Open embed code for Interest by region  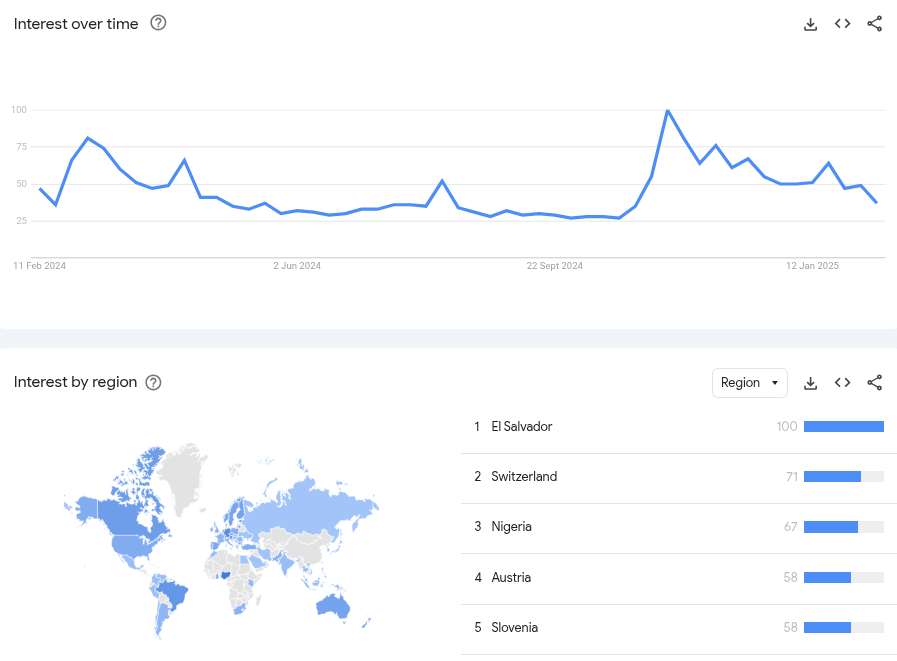(842, 382)
